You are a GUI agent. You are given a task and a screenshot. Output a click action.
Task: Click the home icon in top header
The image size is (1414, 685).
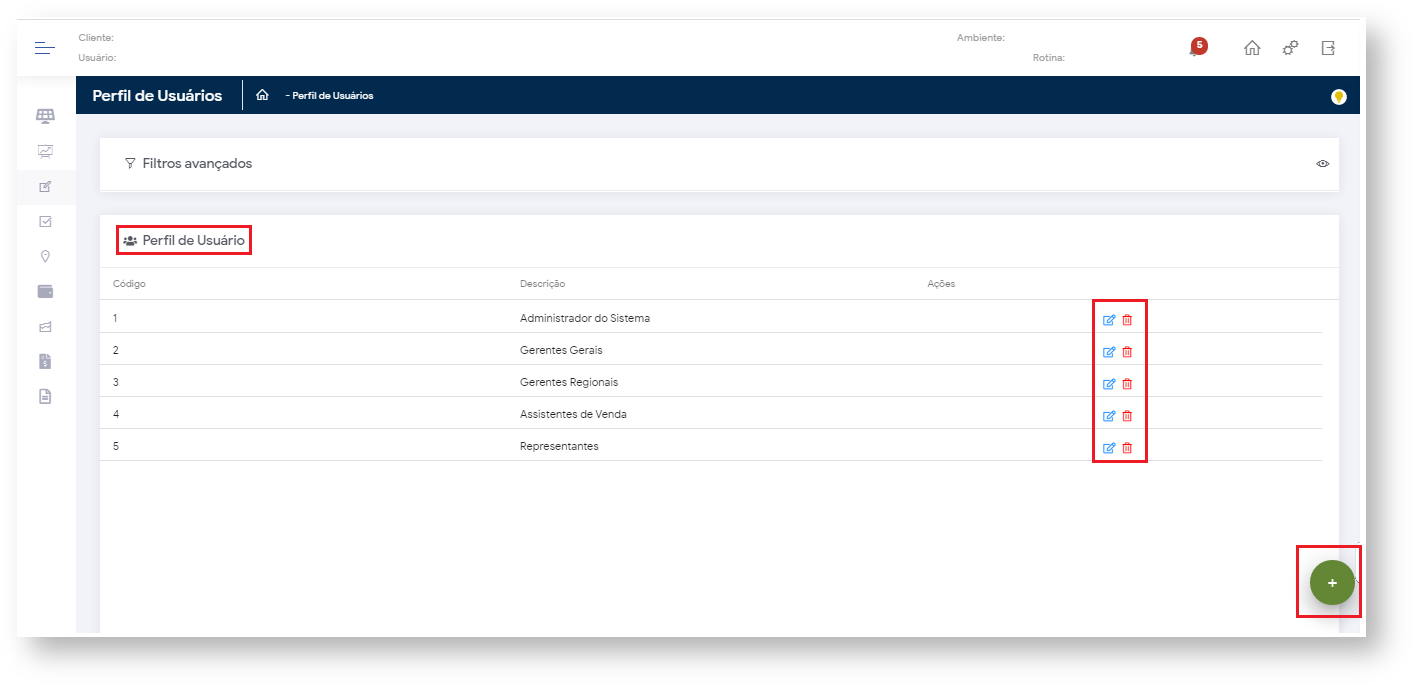tap(1251, 48)
